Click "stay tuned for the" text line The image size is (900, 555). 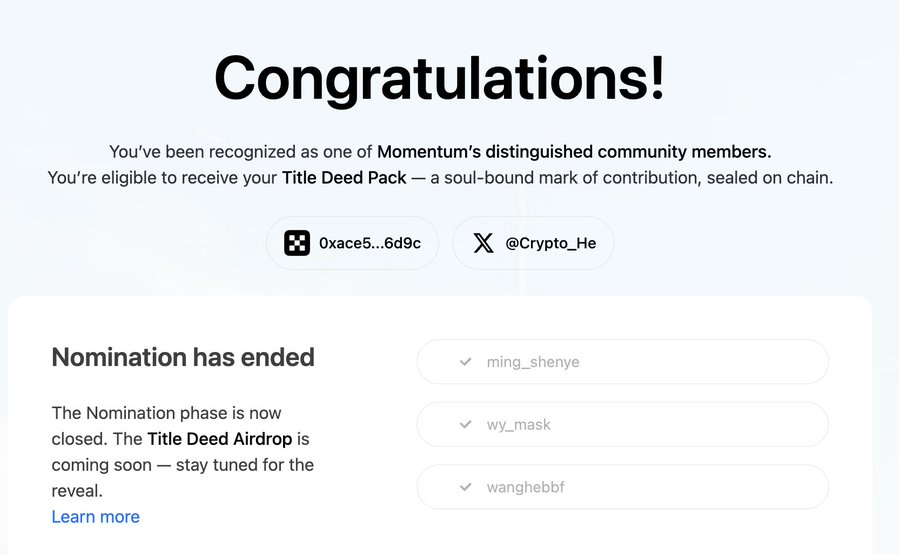pos(246,465)
